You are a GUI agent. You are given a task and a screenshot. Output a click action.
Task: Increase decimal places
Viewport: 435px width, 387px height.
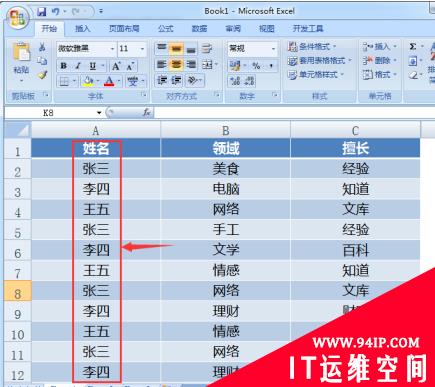pyautogui.click(x=235, y=81)
